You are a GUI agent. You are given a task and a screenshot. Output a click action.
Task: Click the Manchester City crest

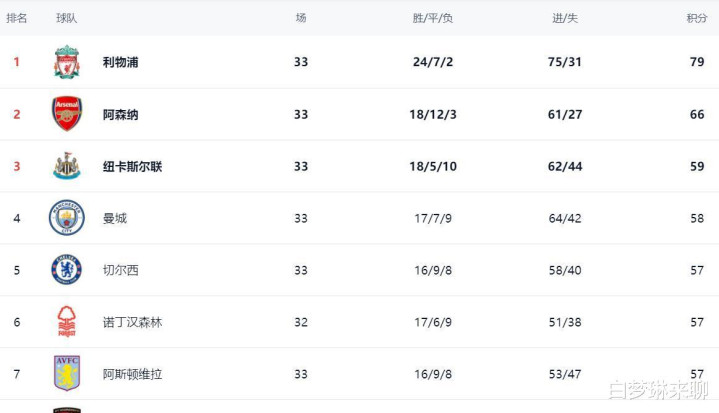(x=67, y=218)
